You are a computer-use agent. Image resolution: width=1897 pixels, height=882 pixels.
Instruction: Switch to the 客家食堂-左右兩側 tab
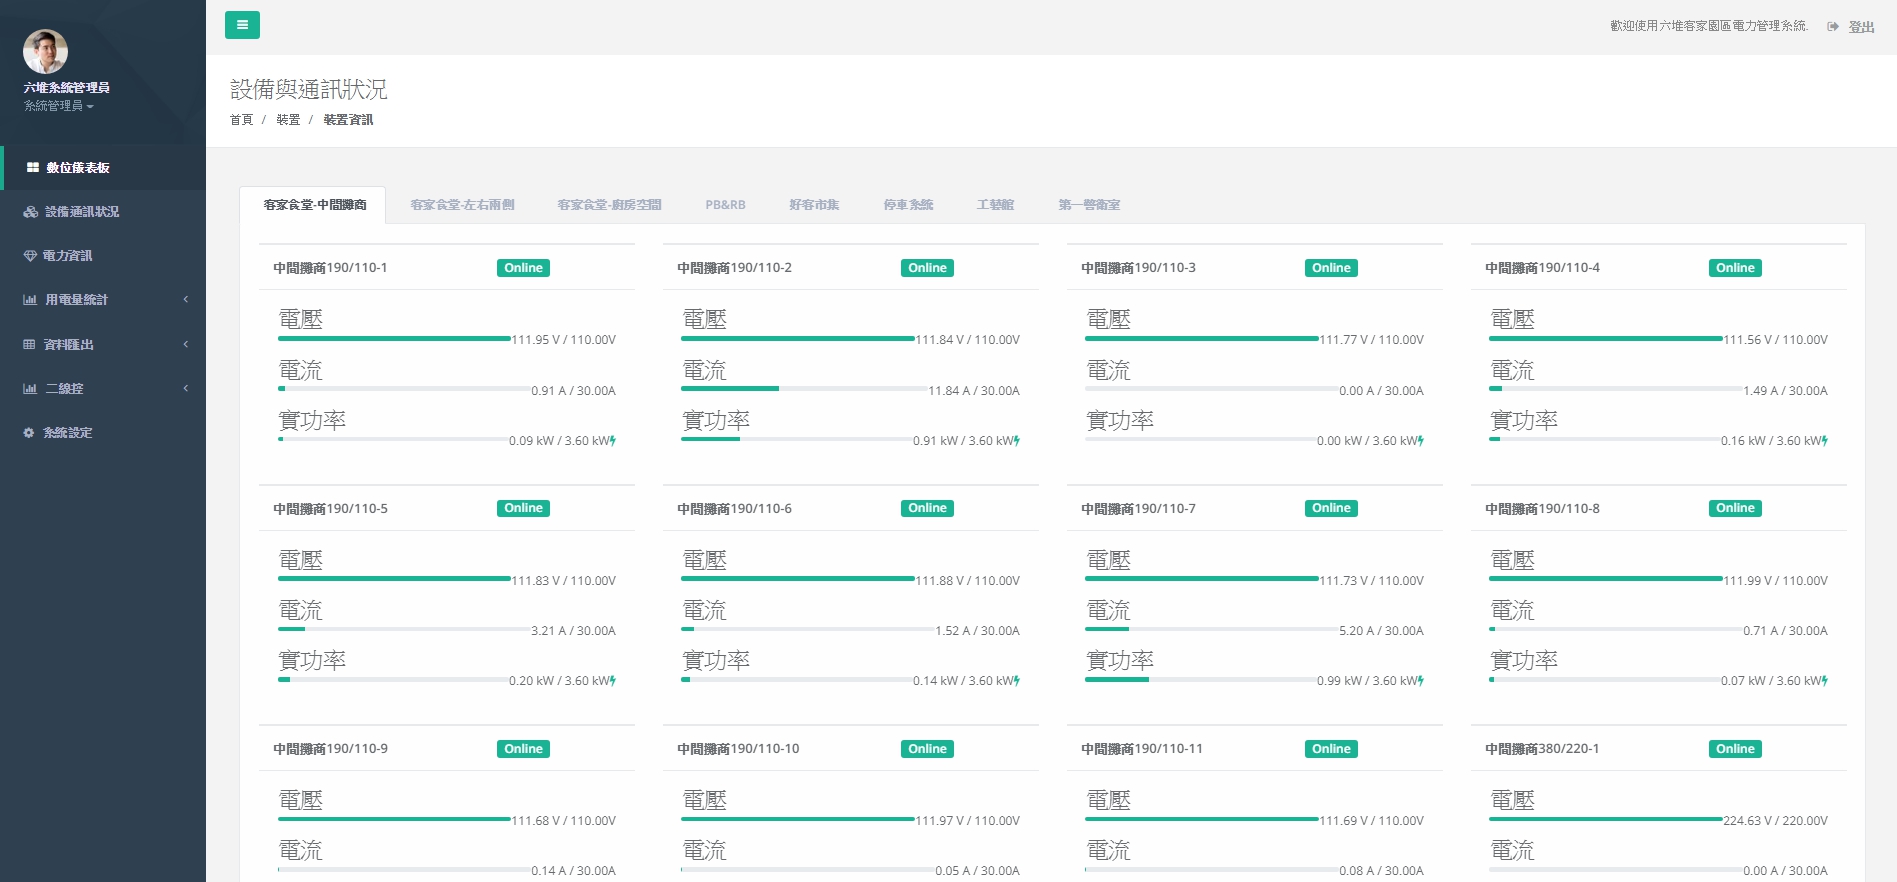tap(462, 205)
